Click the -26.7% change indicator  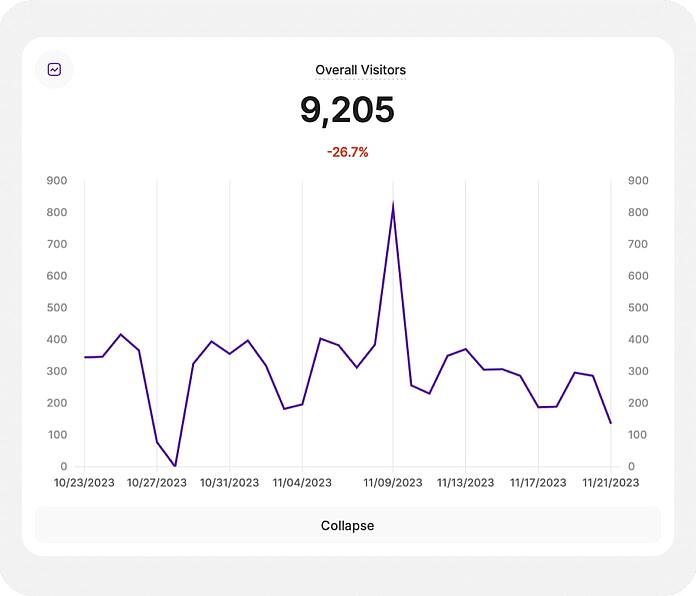pos(348,152)
